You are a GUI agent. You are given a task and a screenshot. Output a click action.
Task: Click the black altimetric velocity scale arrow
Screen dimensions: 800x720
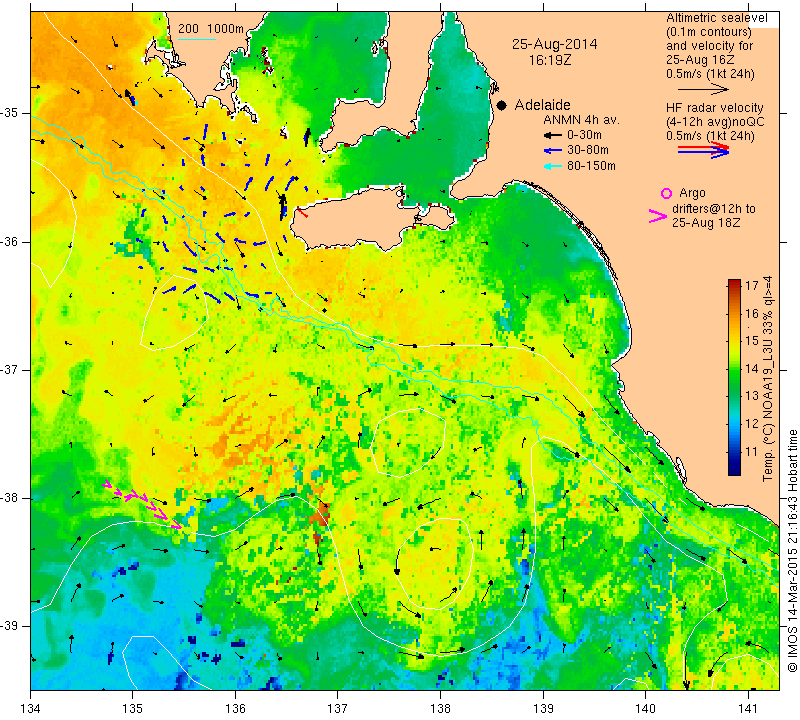click(x=704, y=89)
